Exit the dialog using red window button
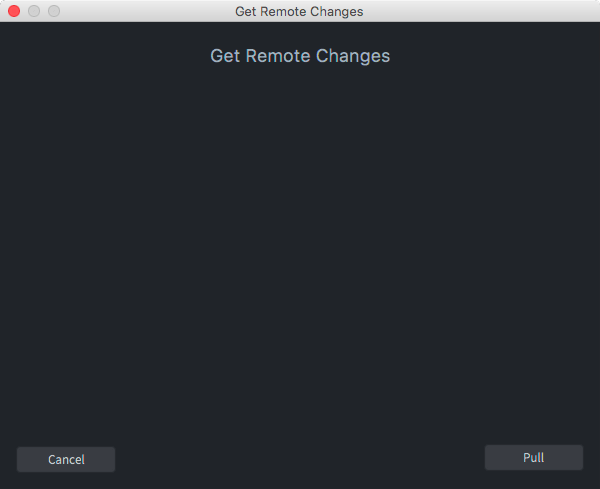The width and height of the screenshot is (600, 489). (14, 11)
